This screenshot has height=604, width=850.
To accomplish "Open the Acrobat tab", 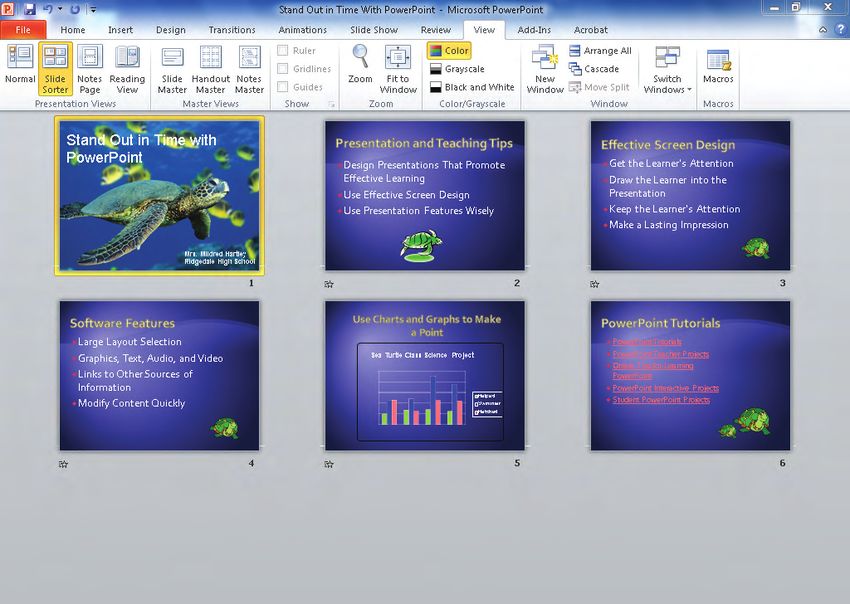I will point(591,30).
